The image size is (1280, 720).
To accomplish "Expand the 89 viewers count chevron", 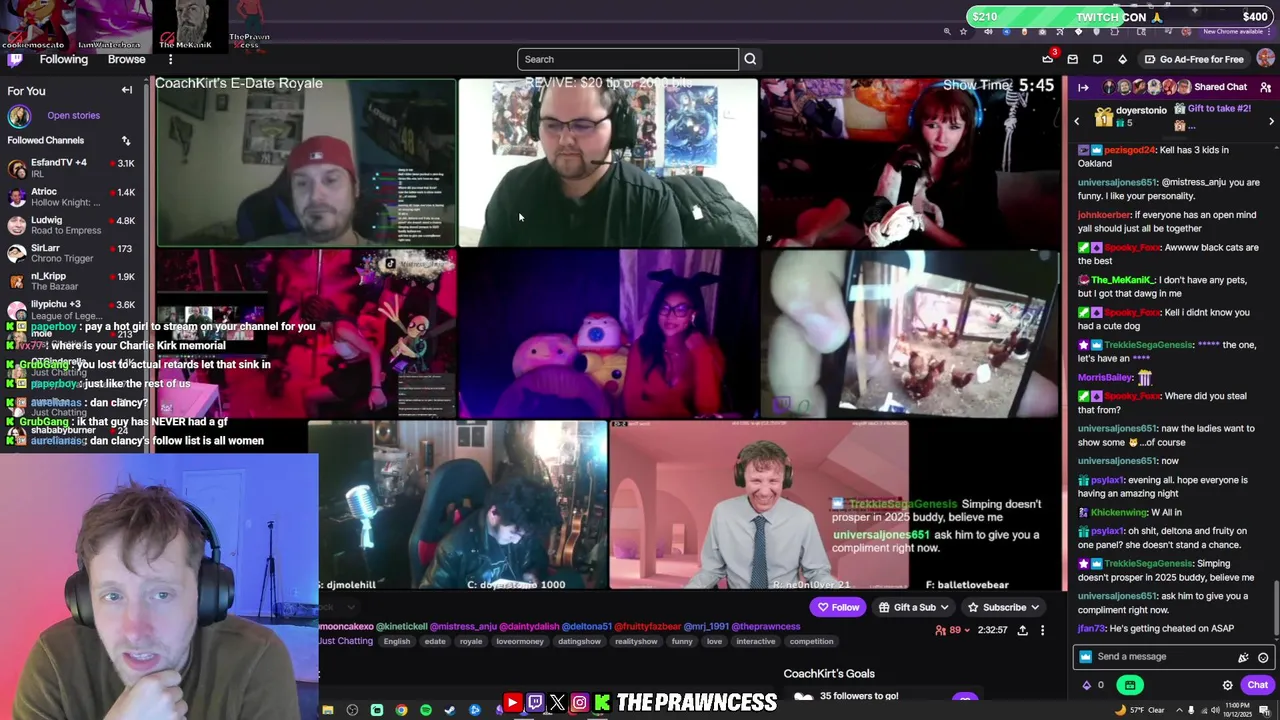I will click(966, 630).
